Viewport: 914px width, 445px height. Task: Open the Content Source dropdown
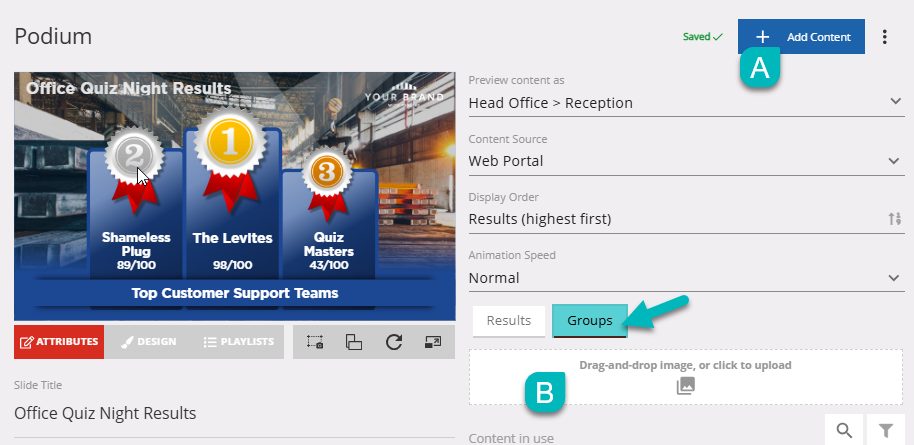686,161
